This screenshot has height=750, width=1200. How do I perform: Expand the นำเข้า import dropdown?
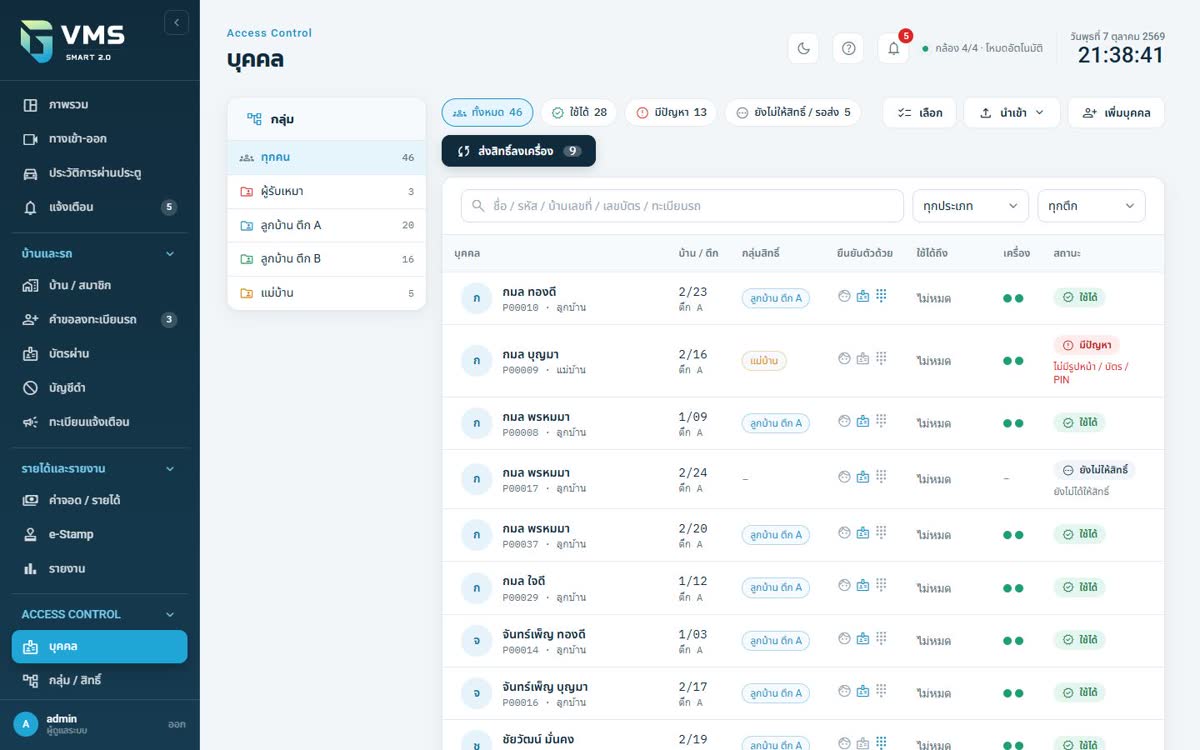point(1012,113)
